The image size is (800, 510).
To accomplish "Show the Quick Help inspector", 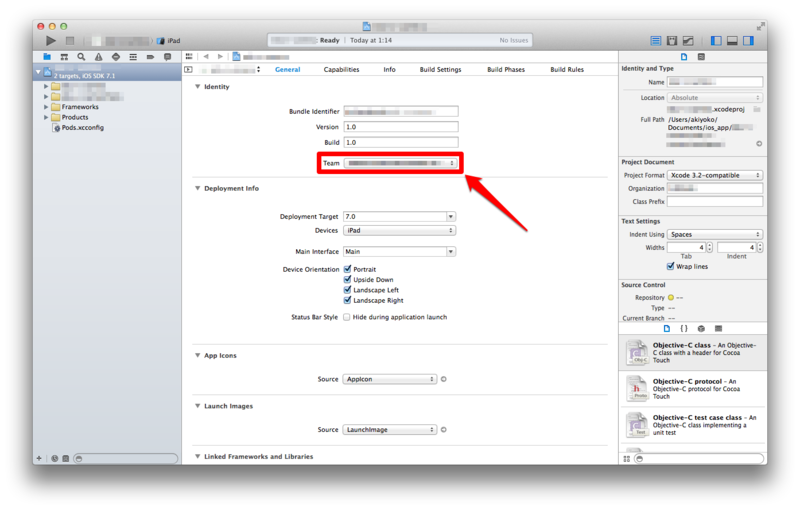I will pos(701,57).
